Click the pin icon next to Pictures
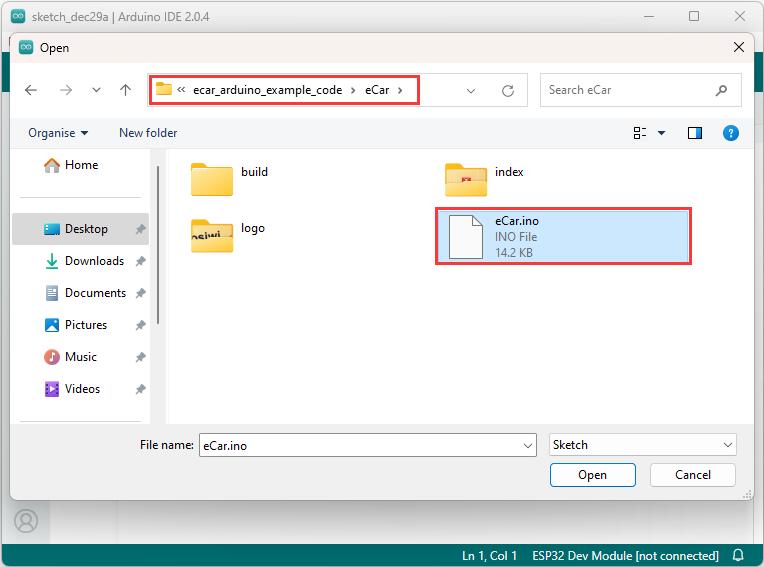This screenshot has height=567, width=764. pyautogui.click(x=140, y=325)
